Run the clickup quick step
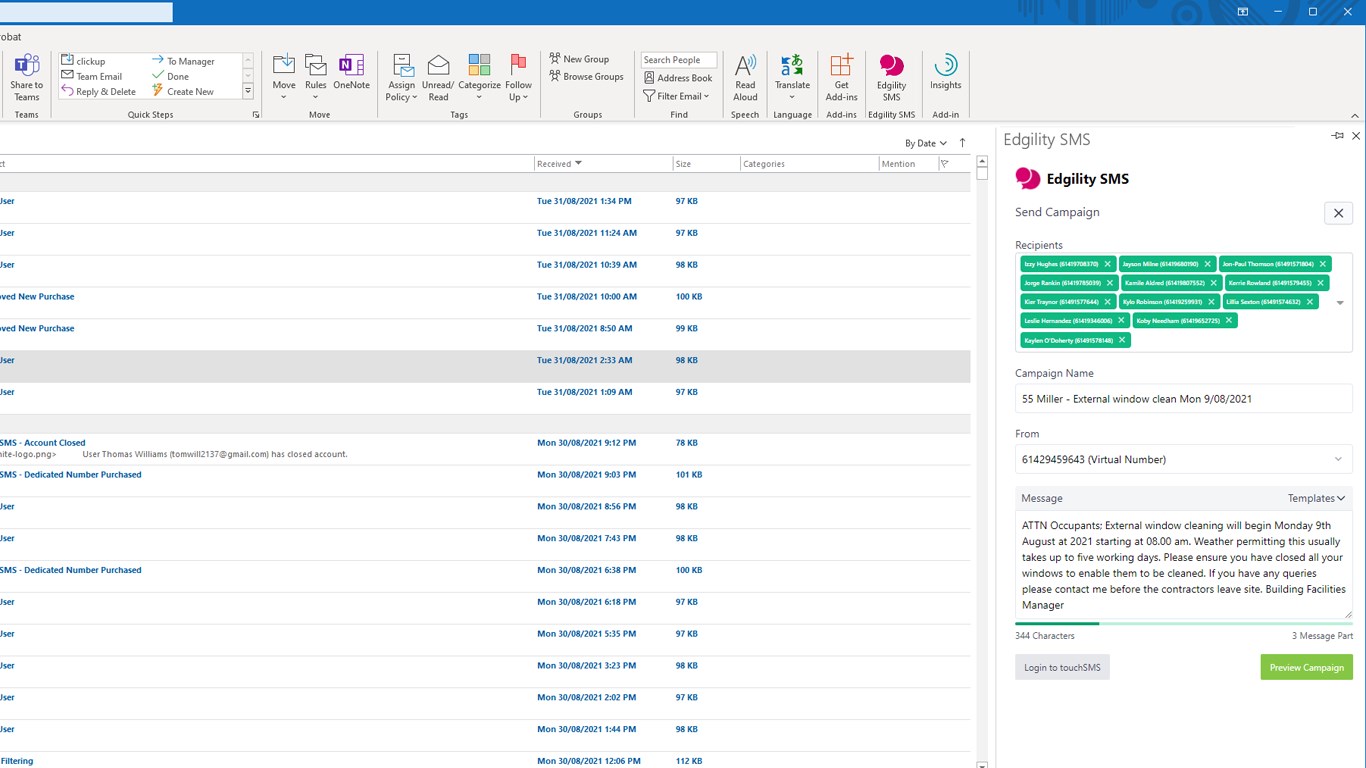 pos(83,61)
